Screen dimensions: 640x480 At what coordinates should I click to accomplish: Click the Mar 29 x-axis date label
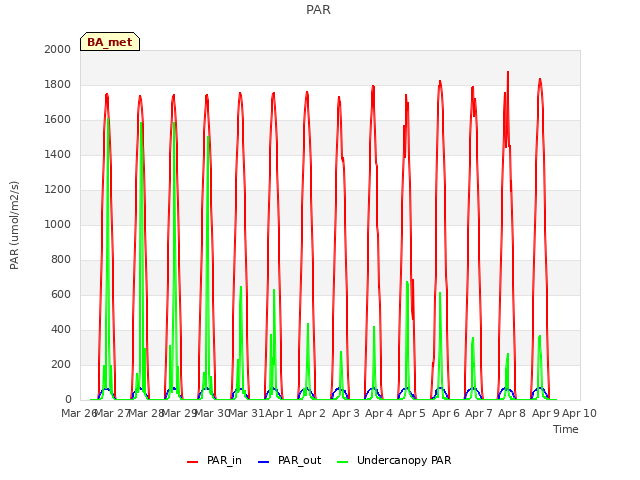[180, 413]
